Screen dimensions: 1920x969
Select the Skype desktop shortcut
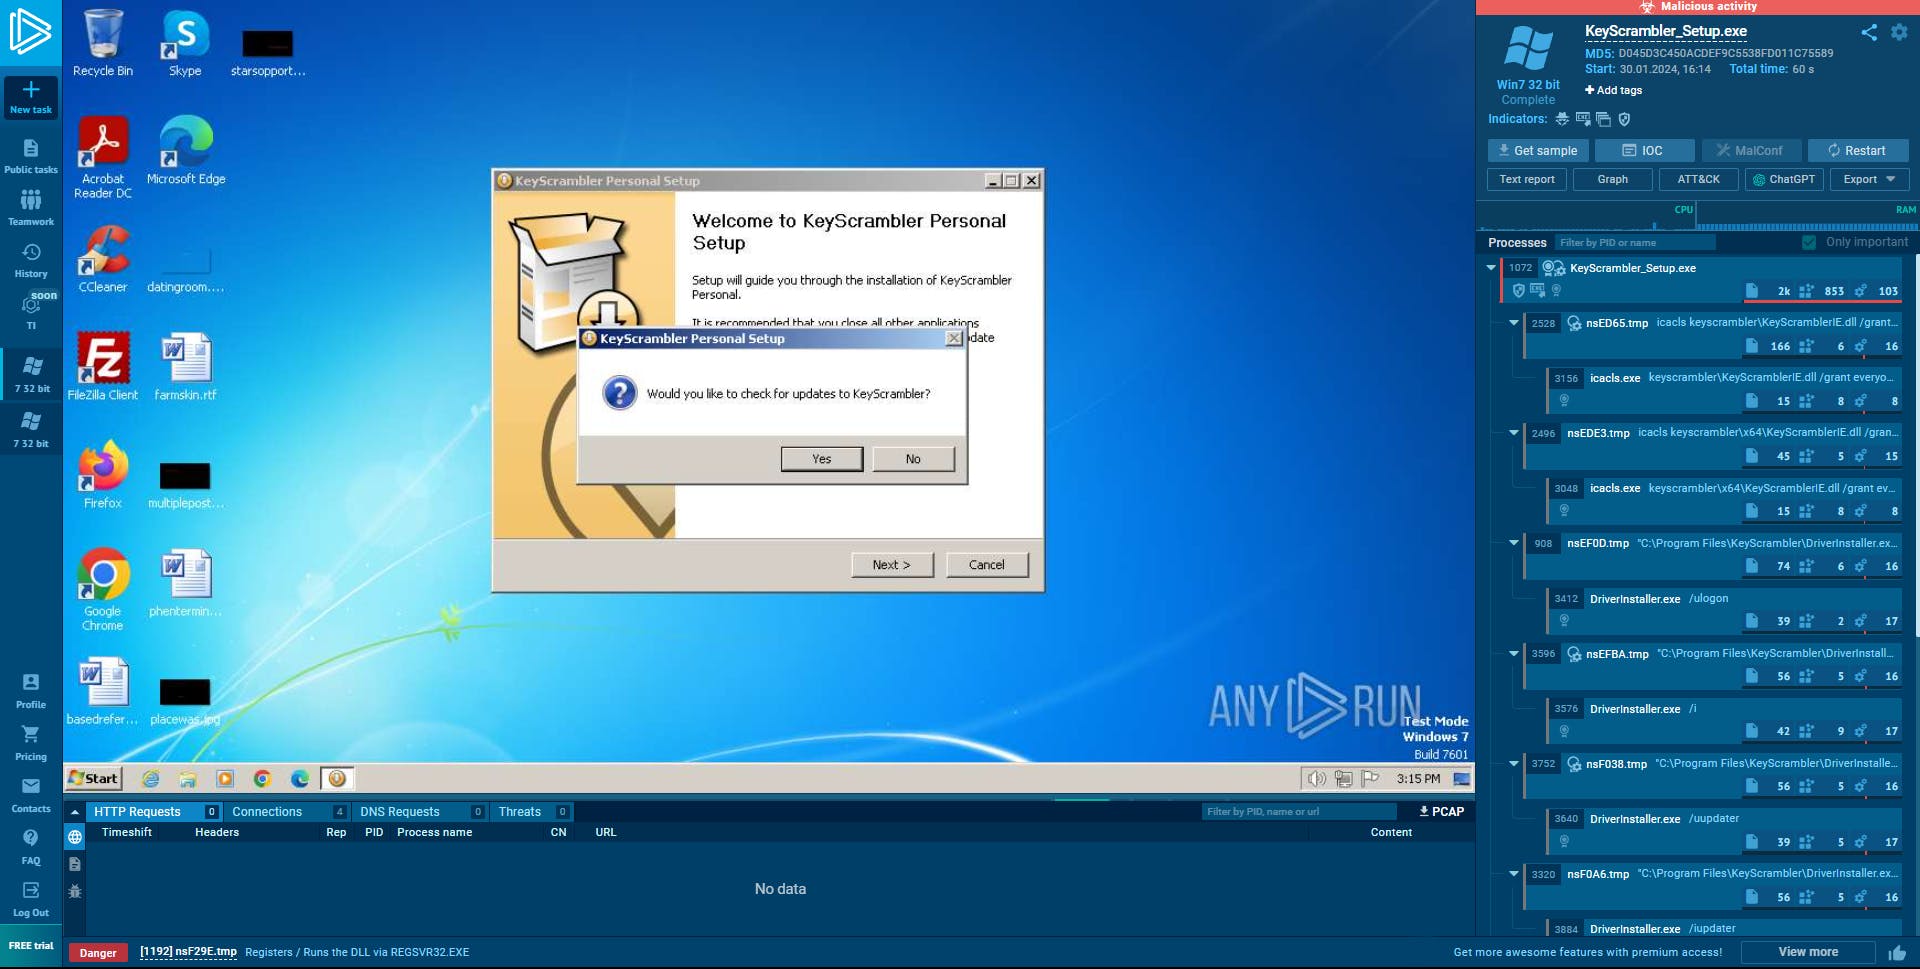tap(185, 43)
